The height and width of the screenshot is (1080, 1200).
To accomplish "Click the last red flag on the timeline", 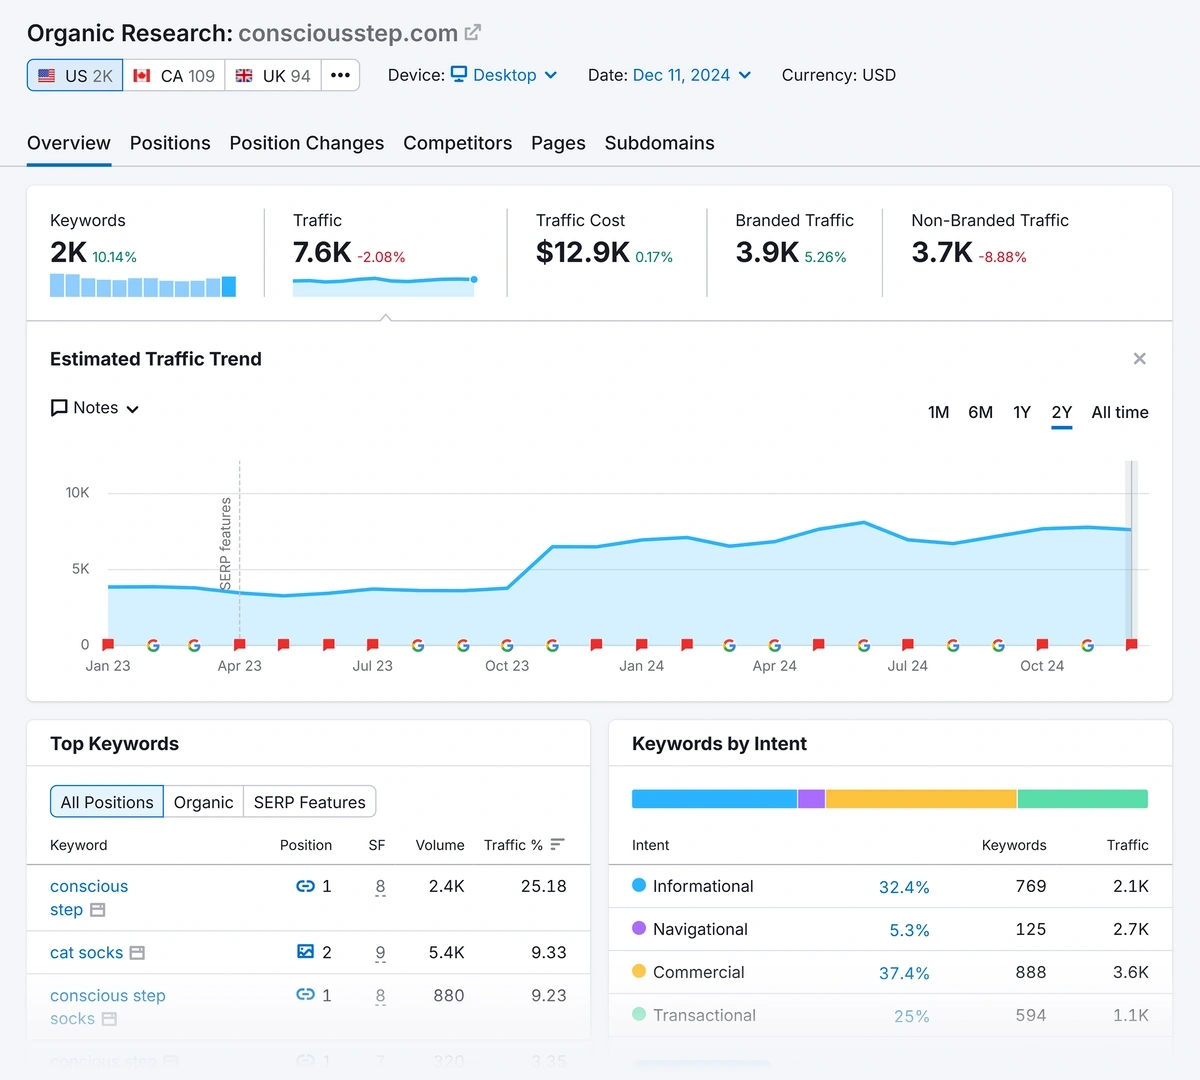I will click(1131, 645).
